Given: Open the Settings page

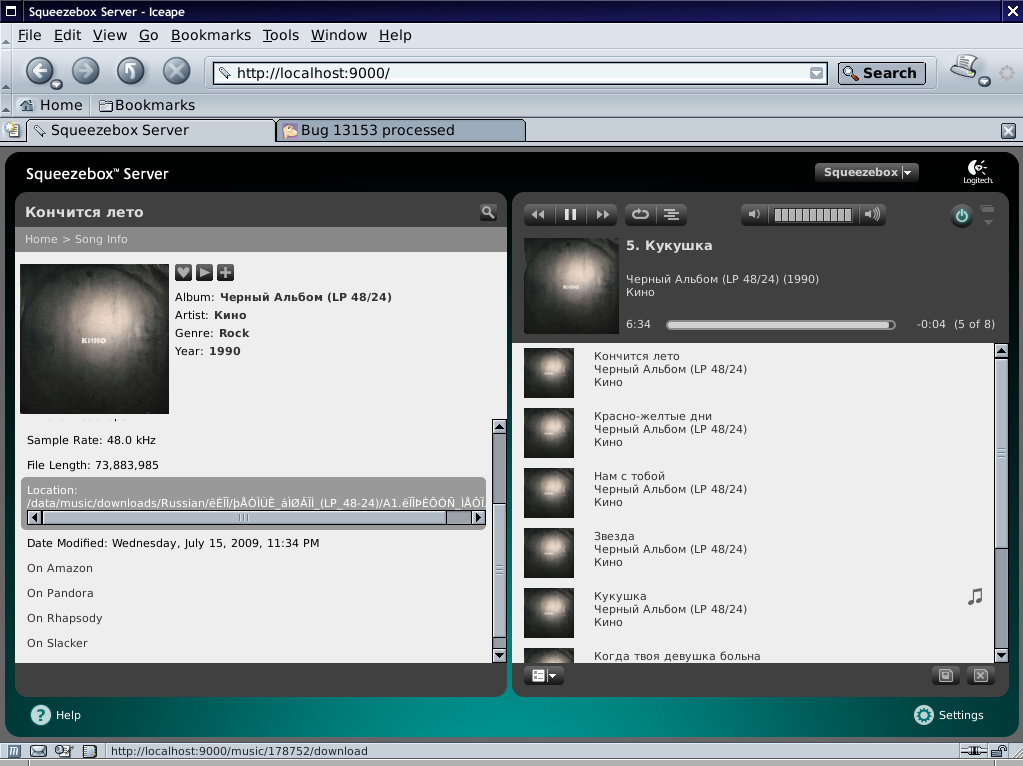Looking at the screenshot, I should tap(949, 715).
